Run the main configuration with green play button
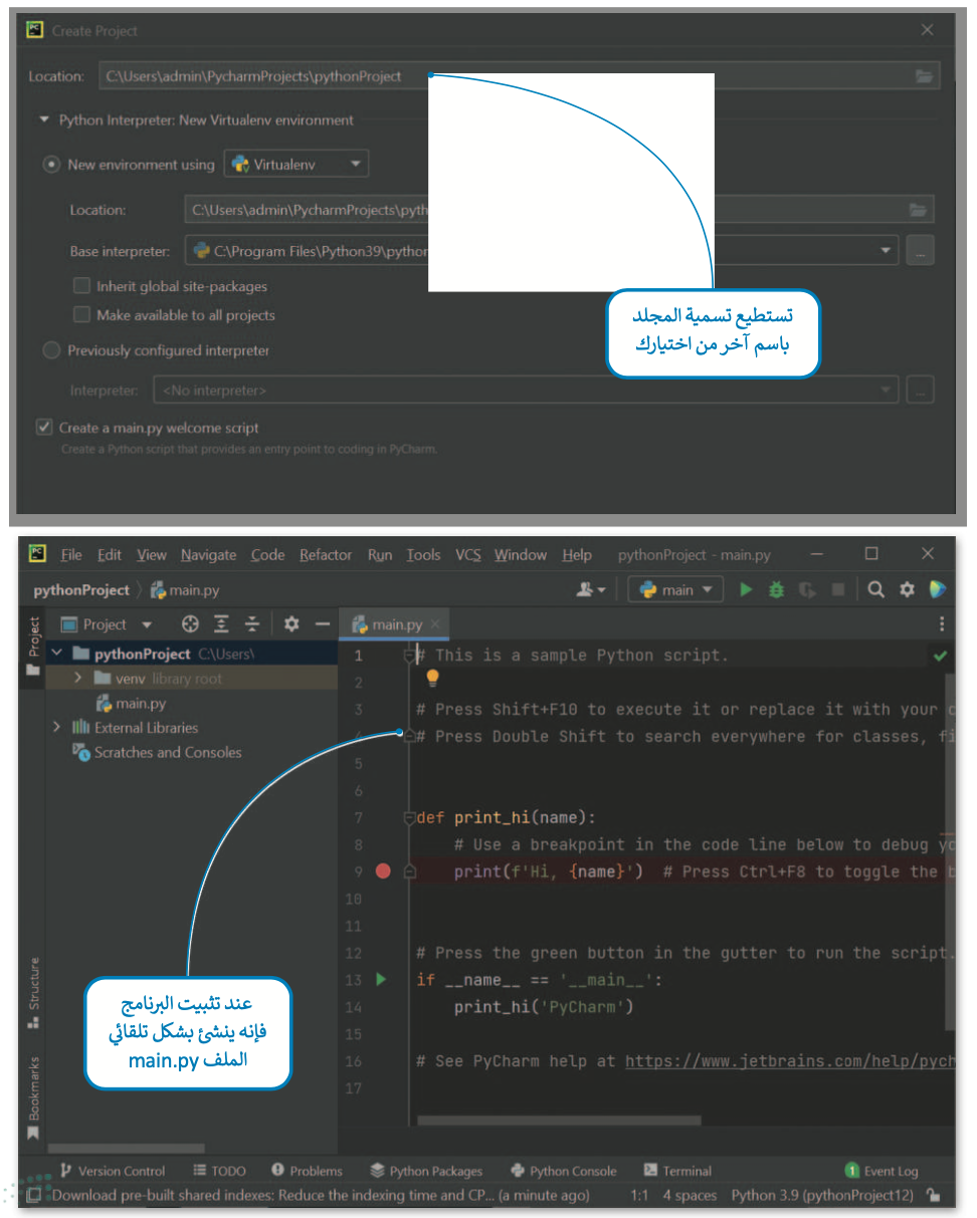 [x=745, y=590]
